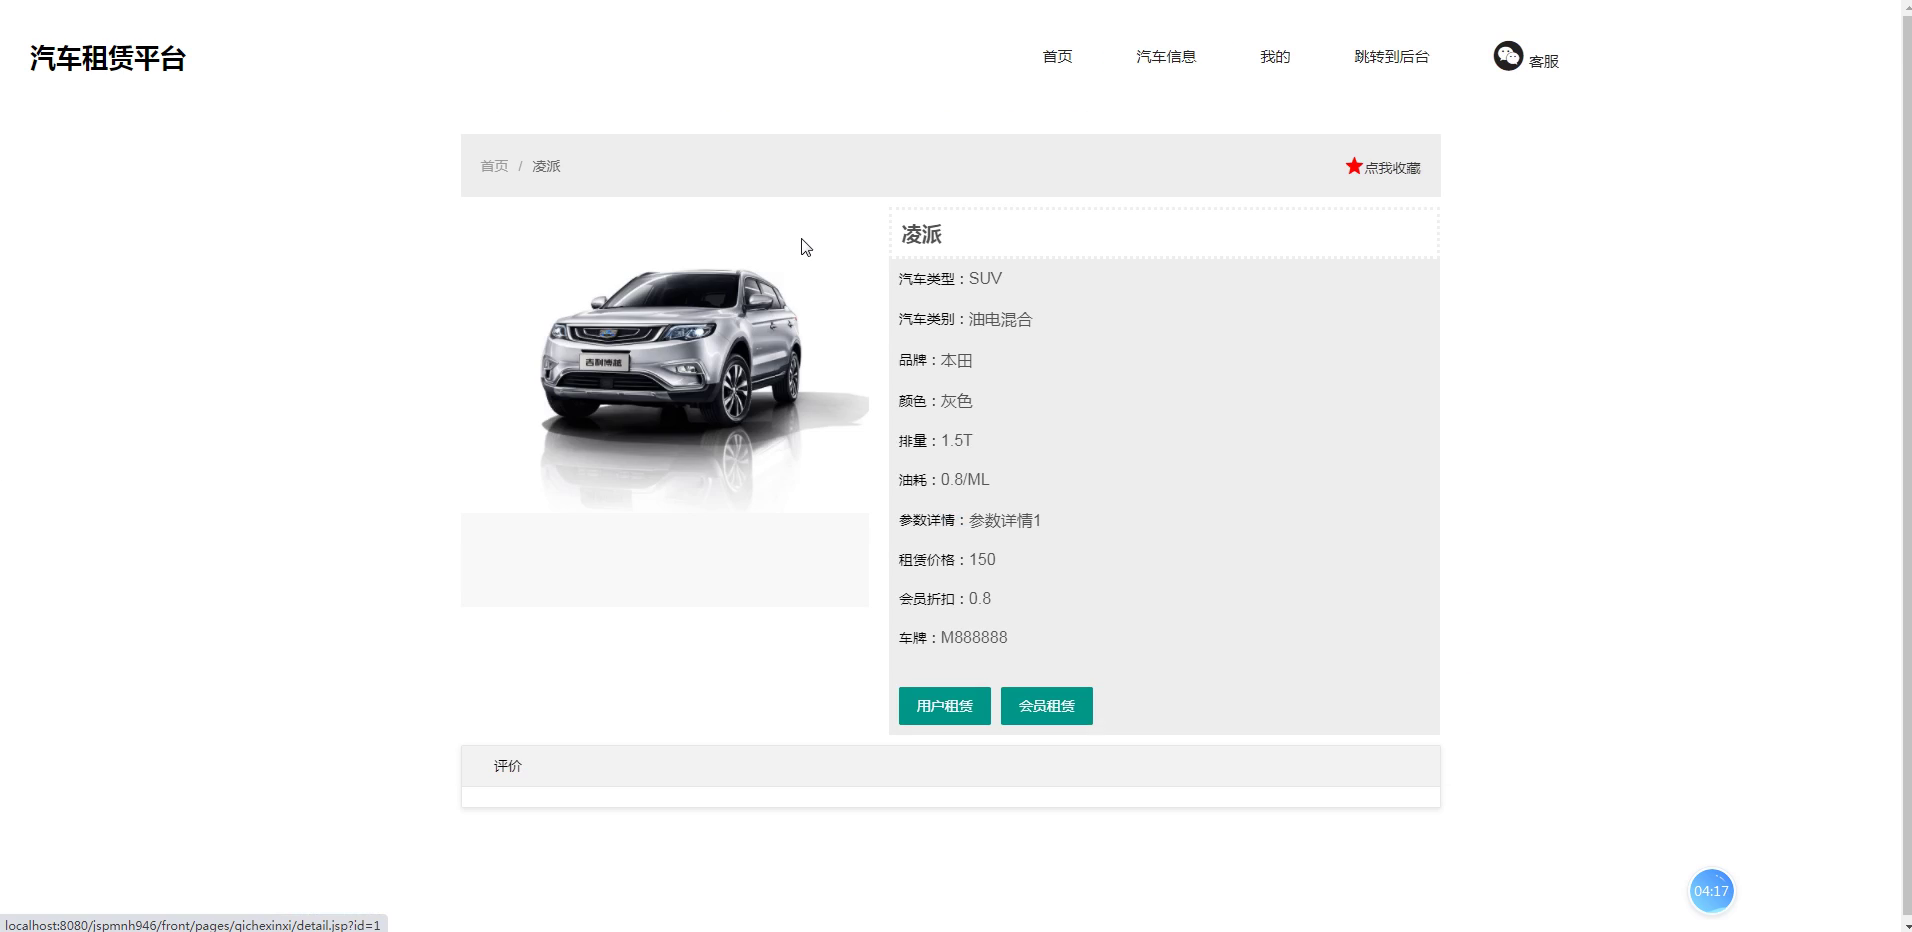Click the red star favorite icon
Viewport: 1912px width, 932px height.
point(1354,166)
